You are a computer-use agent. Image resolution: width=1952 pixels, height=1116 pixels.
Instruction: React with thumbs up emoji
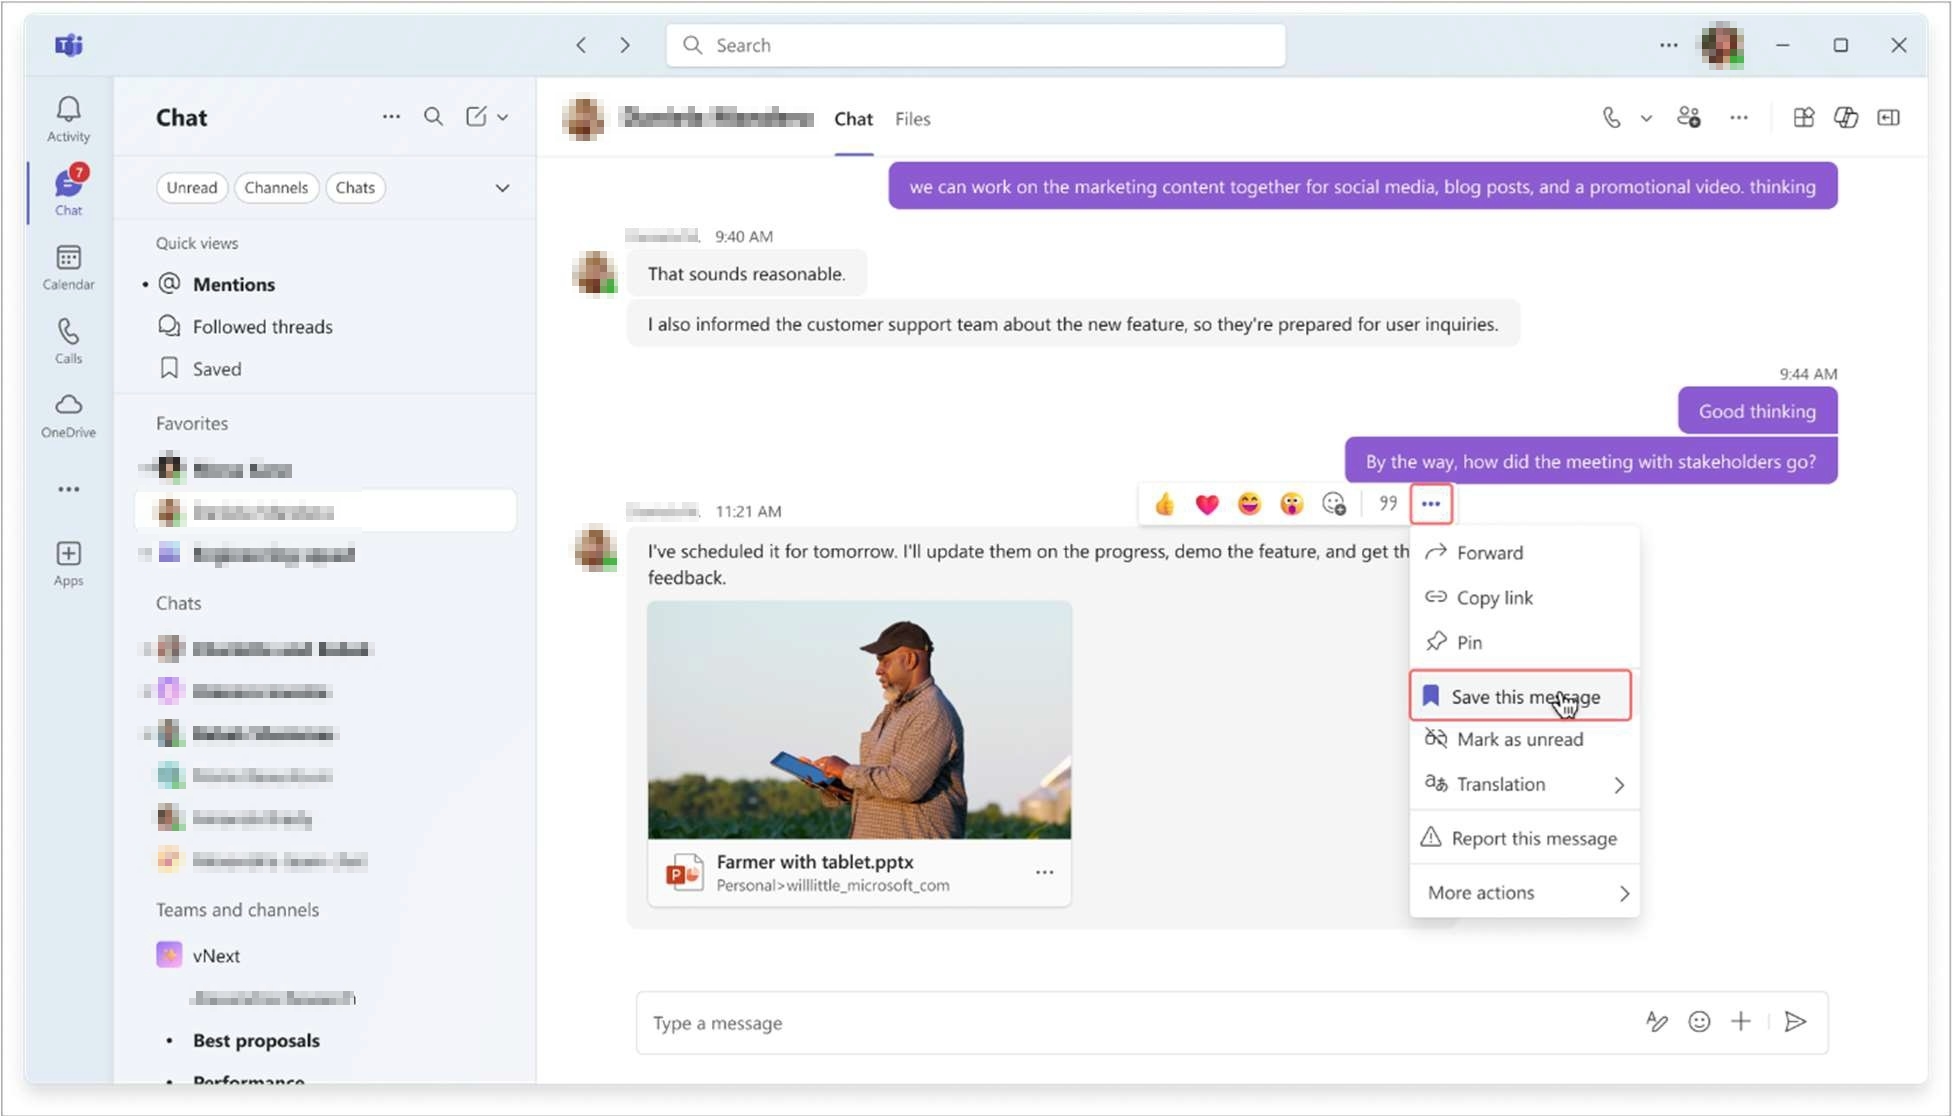[x=1164, y=504]
